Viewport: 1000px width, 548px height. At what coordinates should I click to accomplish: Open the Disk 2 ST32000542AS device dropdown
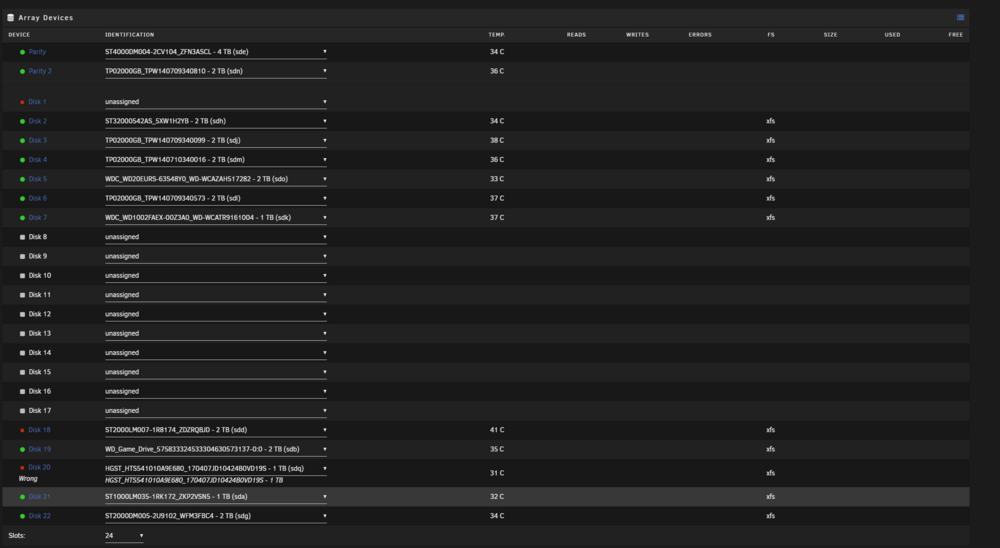point(216,121)
